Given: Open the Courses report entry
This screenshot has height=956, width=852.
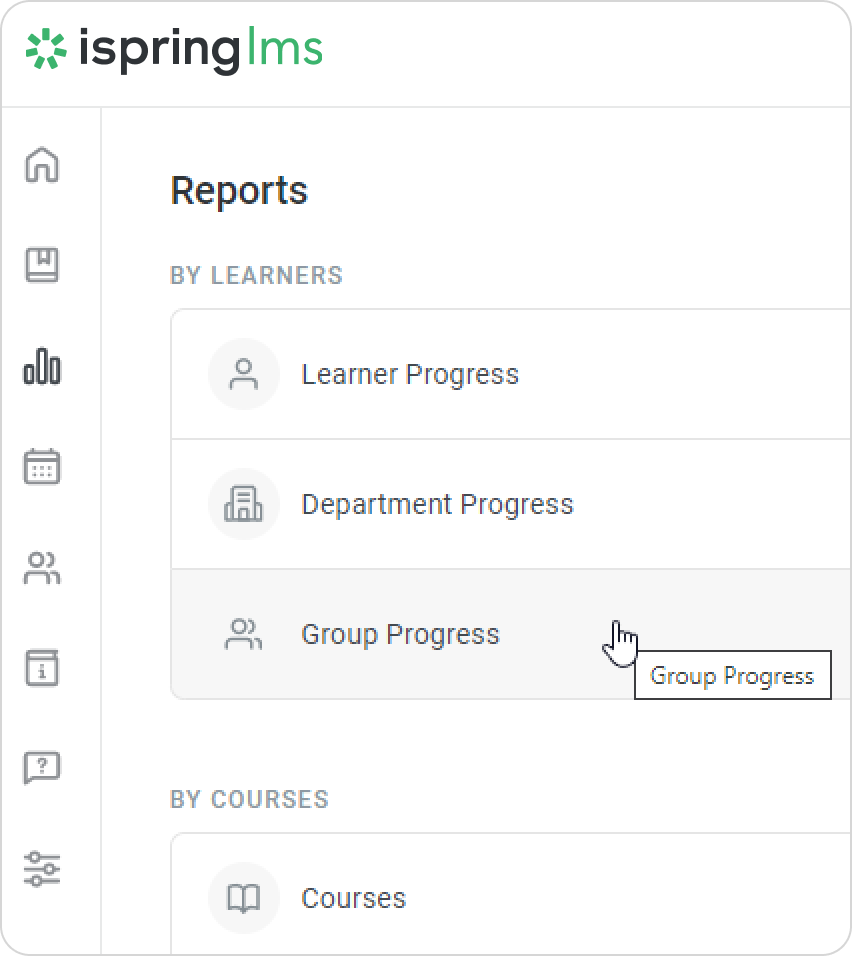Looking at the screenshot, I should tap(353, 898).
